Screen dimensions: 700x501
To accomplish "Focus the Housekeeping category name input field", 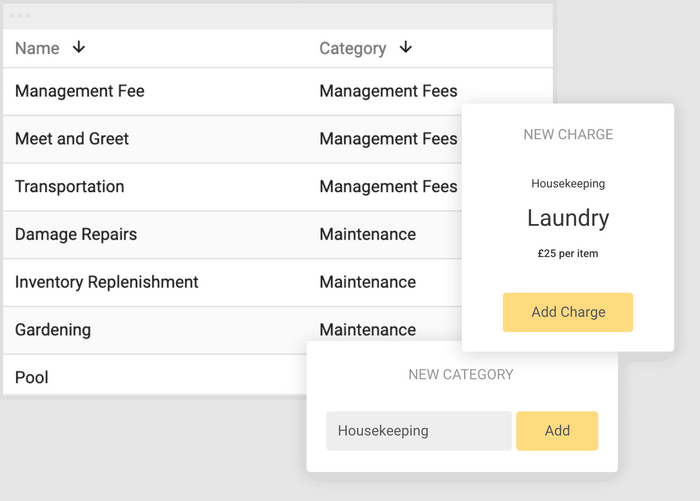I will [418, 431].
